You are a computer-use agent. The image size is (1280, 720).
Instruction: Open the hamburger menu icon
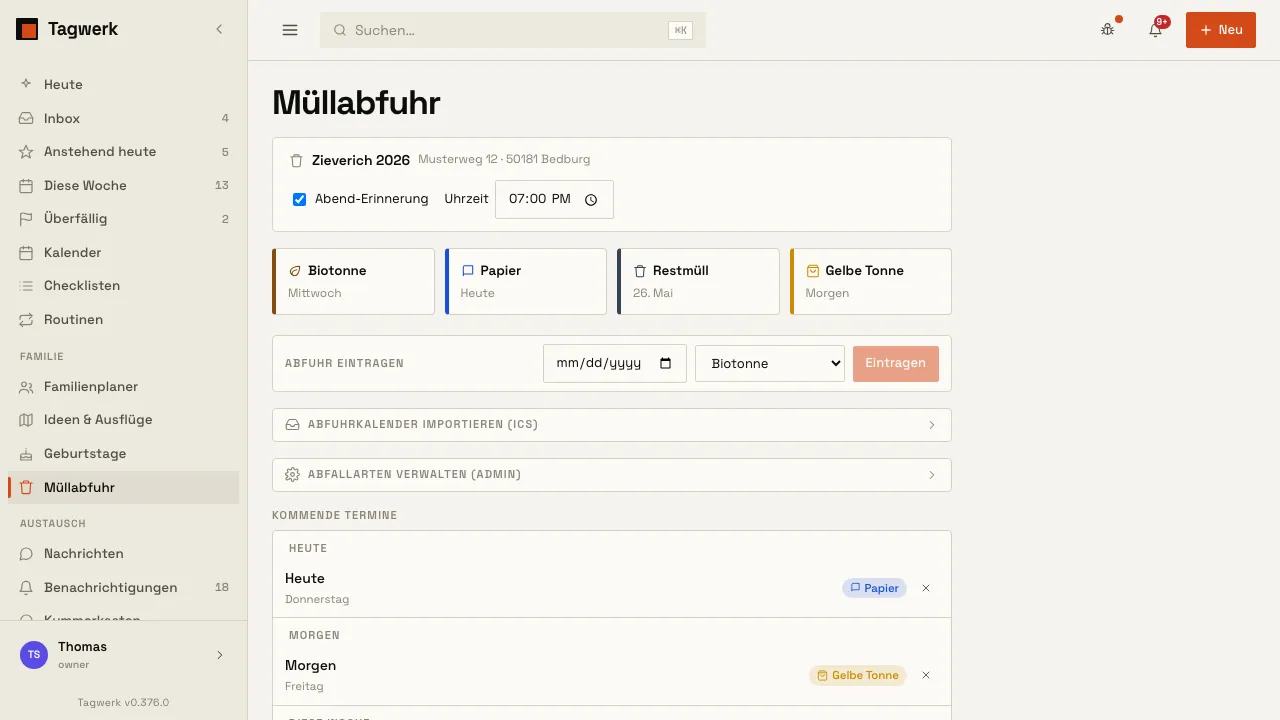[290, 30]
